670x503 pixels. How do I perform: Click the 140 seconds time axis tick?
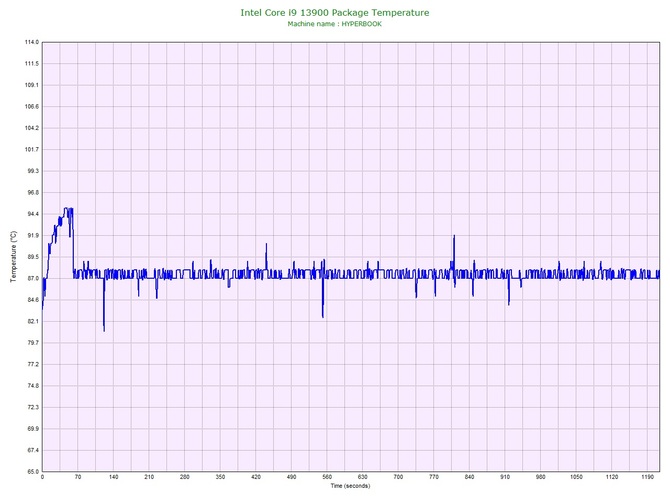click(x=114, y=477)
